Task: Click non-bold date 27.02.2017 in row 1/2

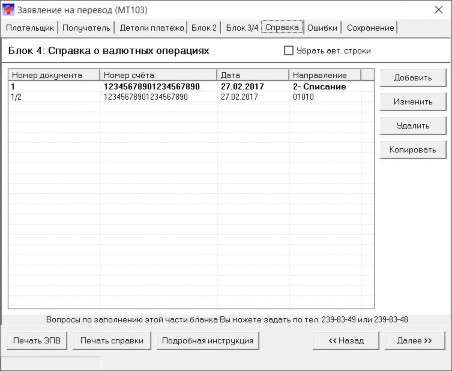Action: [239, 97]
